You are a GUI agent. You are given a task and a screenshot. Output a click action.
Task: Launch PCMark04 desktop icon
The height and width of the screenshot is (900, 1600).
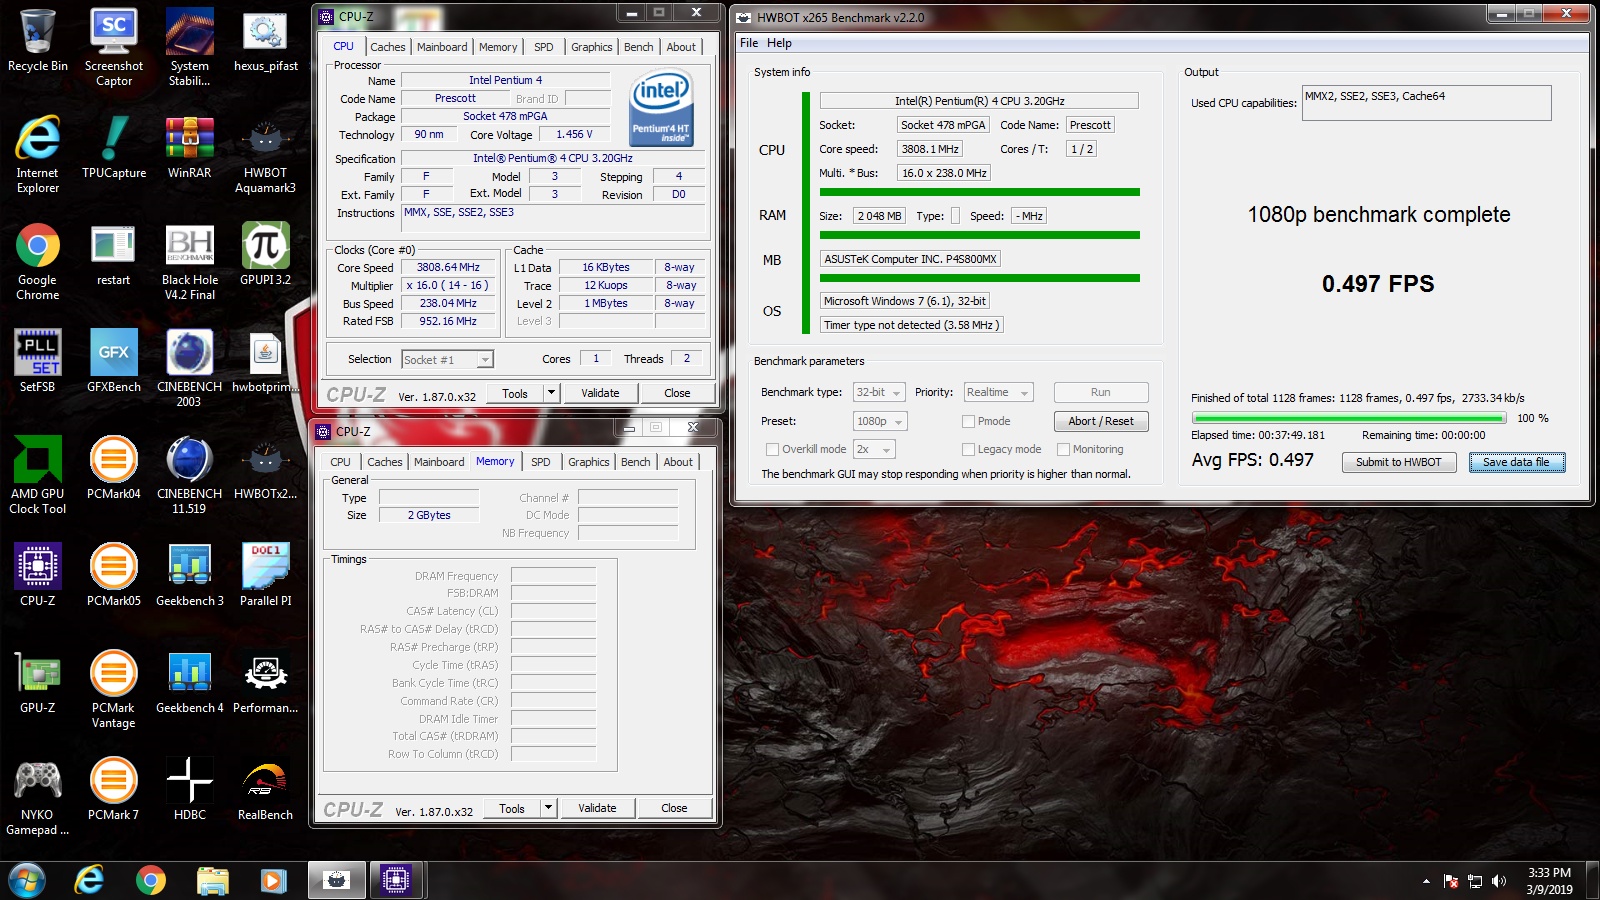coord(114,468)
